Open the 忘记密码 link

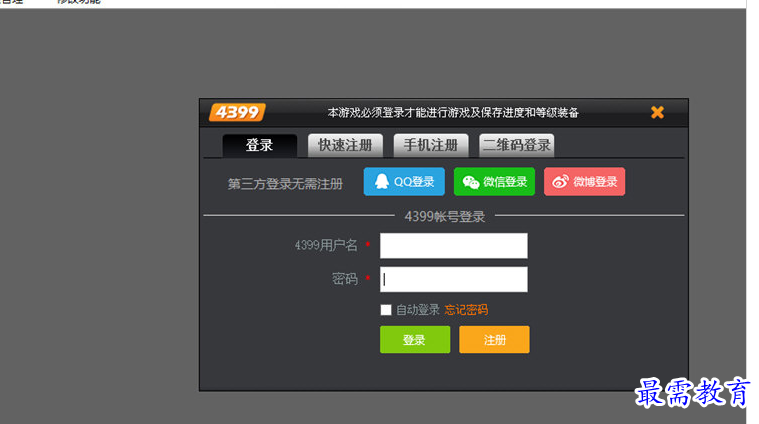click(466, 310)
